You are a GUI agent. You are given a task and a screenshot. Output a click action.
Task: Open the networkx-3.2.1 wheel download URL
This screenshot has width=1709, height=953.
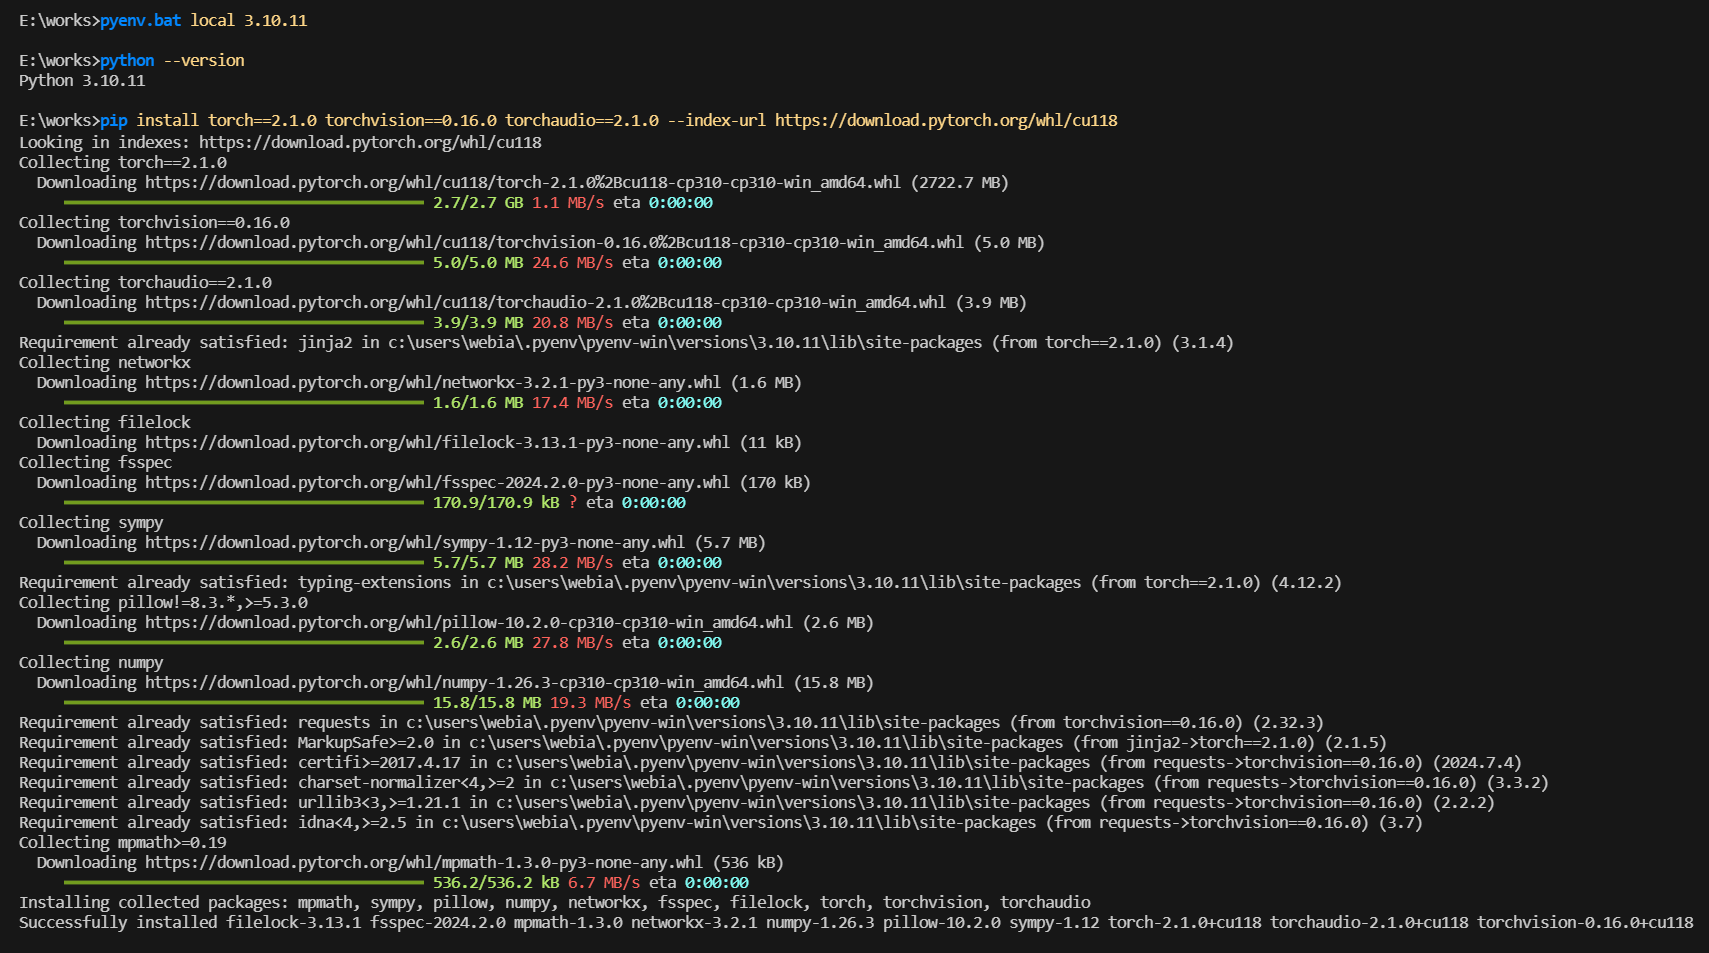pos(433,382)
